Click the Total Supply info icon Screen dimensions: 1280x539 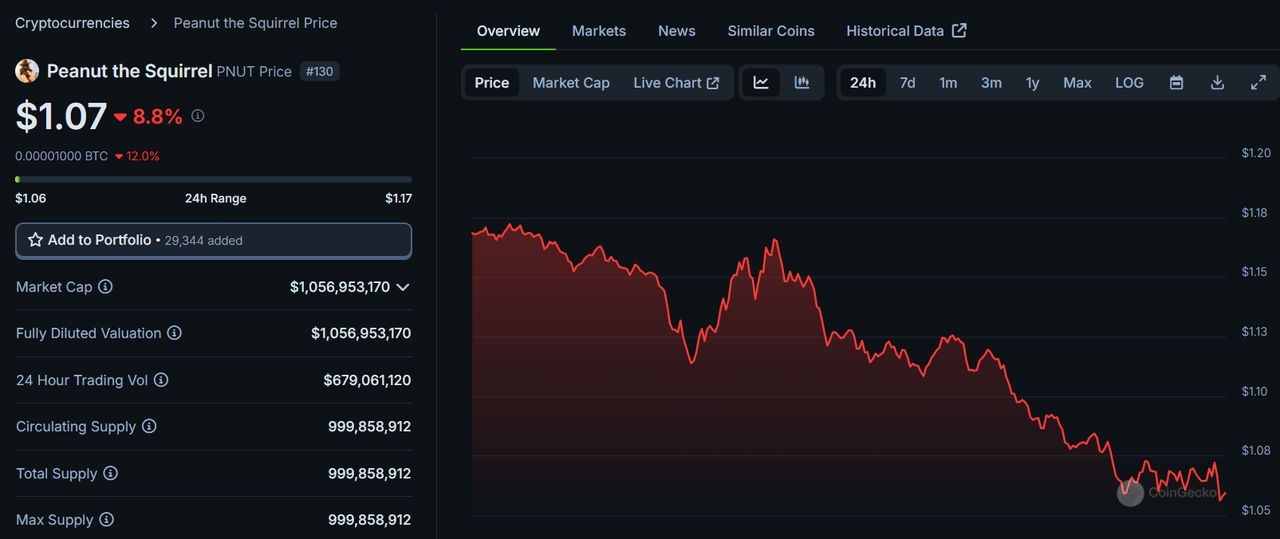tap(110, 473)
